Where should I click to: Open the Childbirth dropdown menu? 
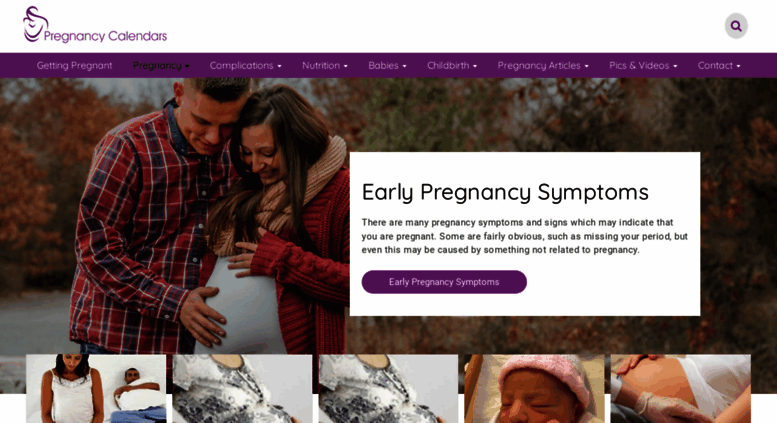452,65
